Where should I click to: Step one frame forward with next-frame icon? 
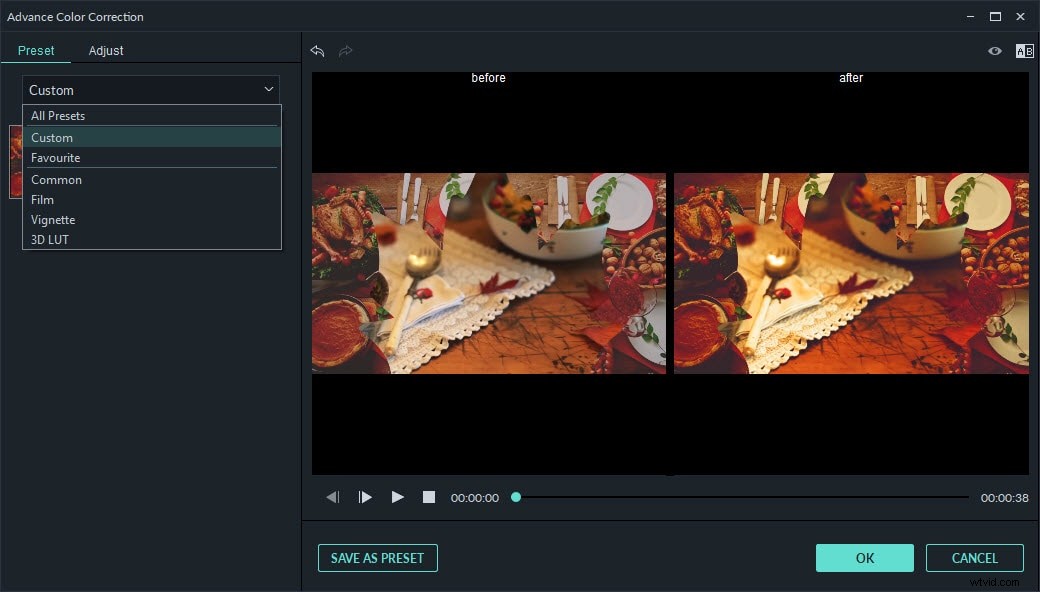tap(365, 496)
